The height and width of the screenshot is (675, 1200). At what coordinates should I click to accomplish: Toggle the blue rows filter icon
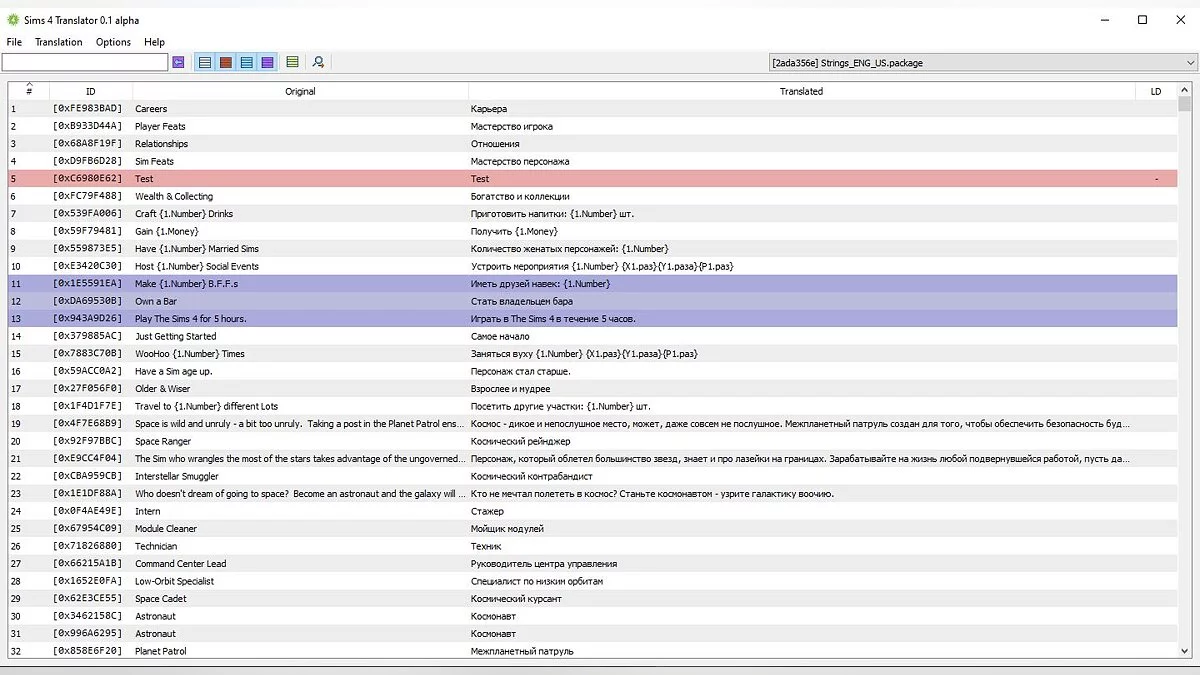247,62
